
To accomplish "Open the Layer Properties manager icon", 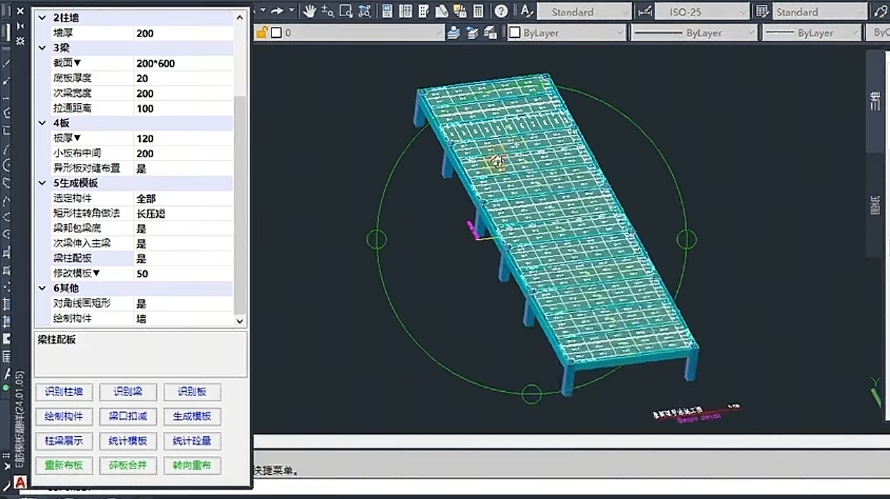I will pyautogui.click(x=453, y=32).
